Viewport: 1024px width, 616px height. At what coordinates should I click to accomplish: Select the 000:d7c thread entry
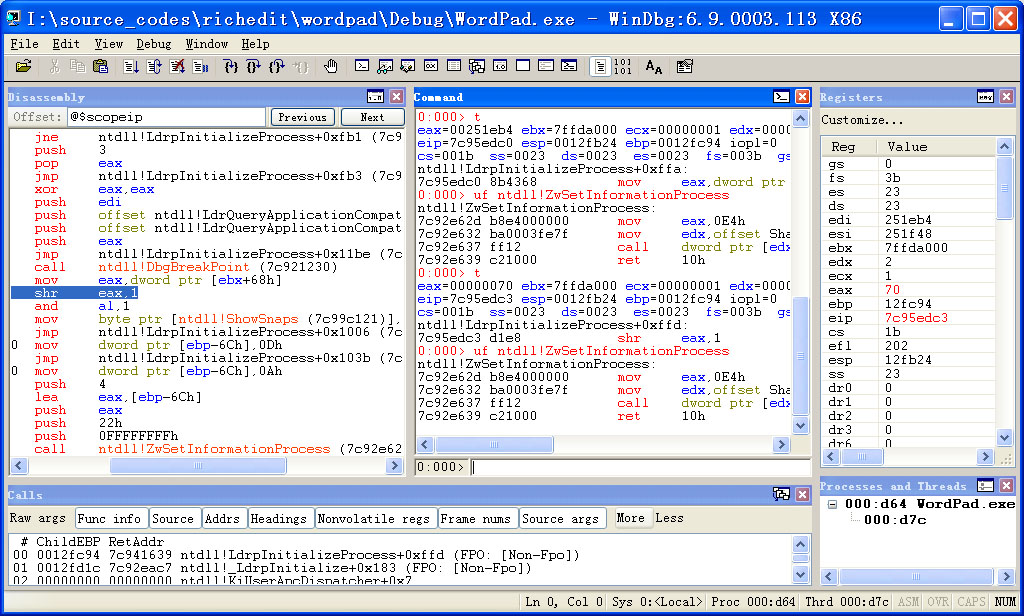click(895, 520)
